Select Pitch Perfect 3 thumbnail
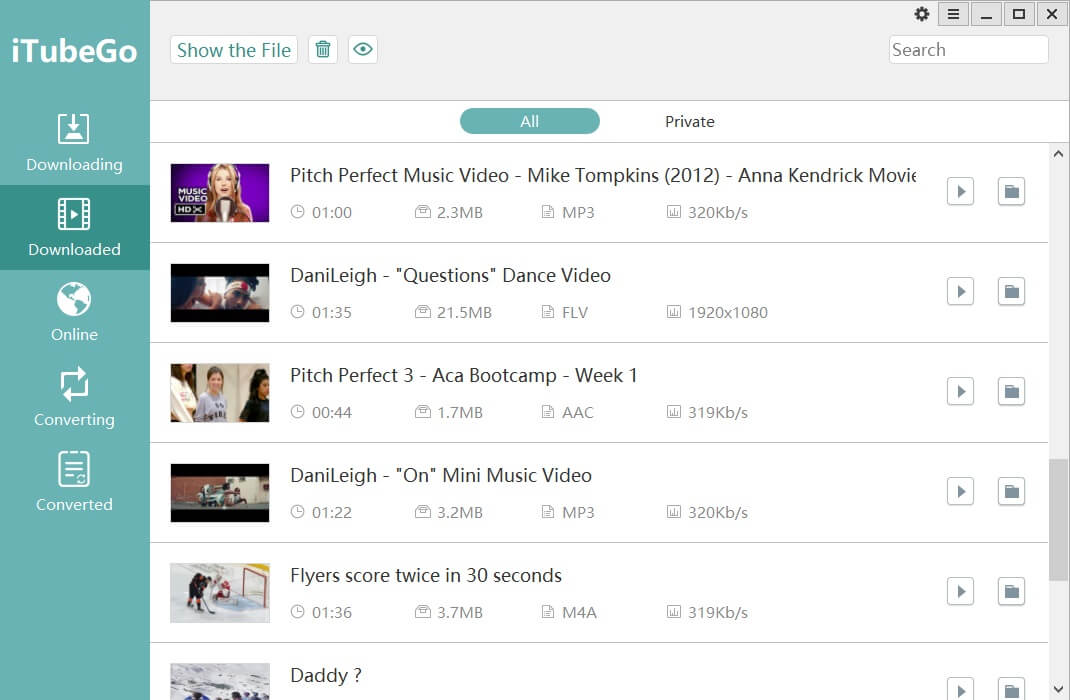The width and height of the screenshot is (1070, 700). coord(220,392)
